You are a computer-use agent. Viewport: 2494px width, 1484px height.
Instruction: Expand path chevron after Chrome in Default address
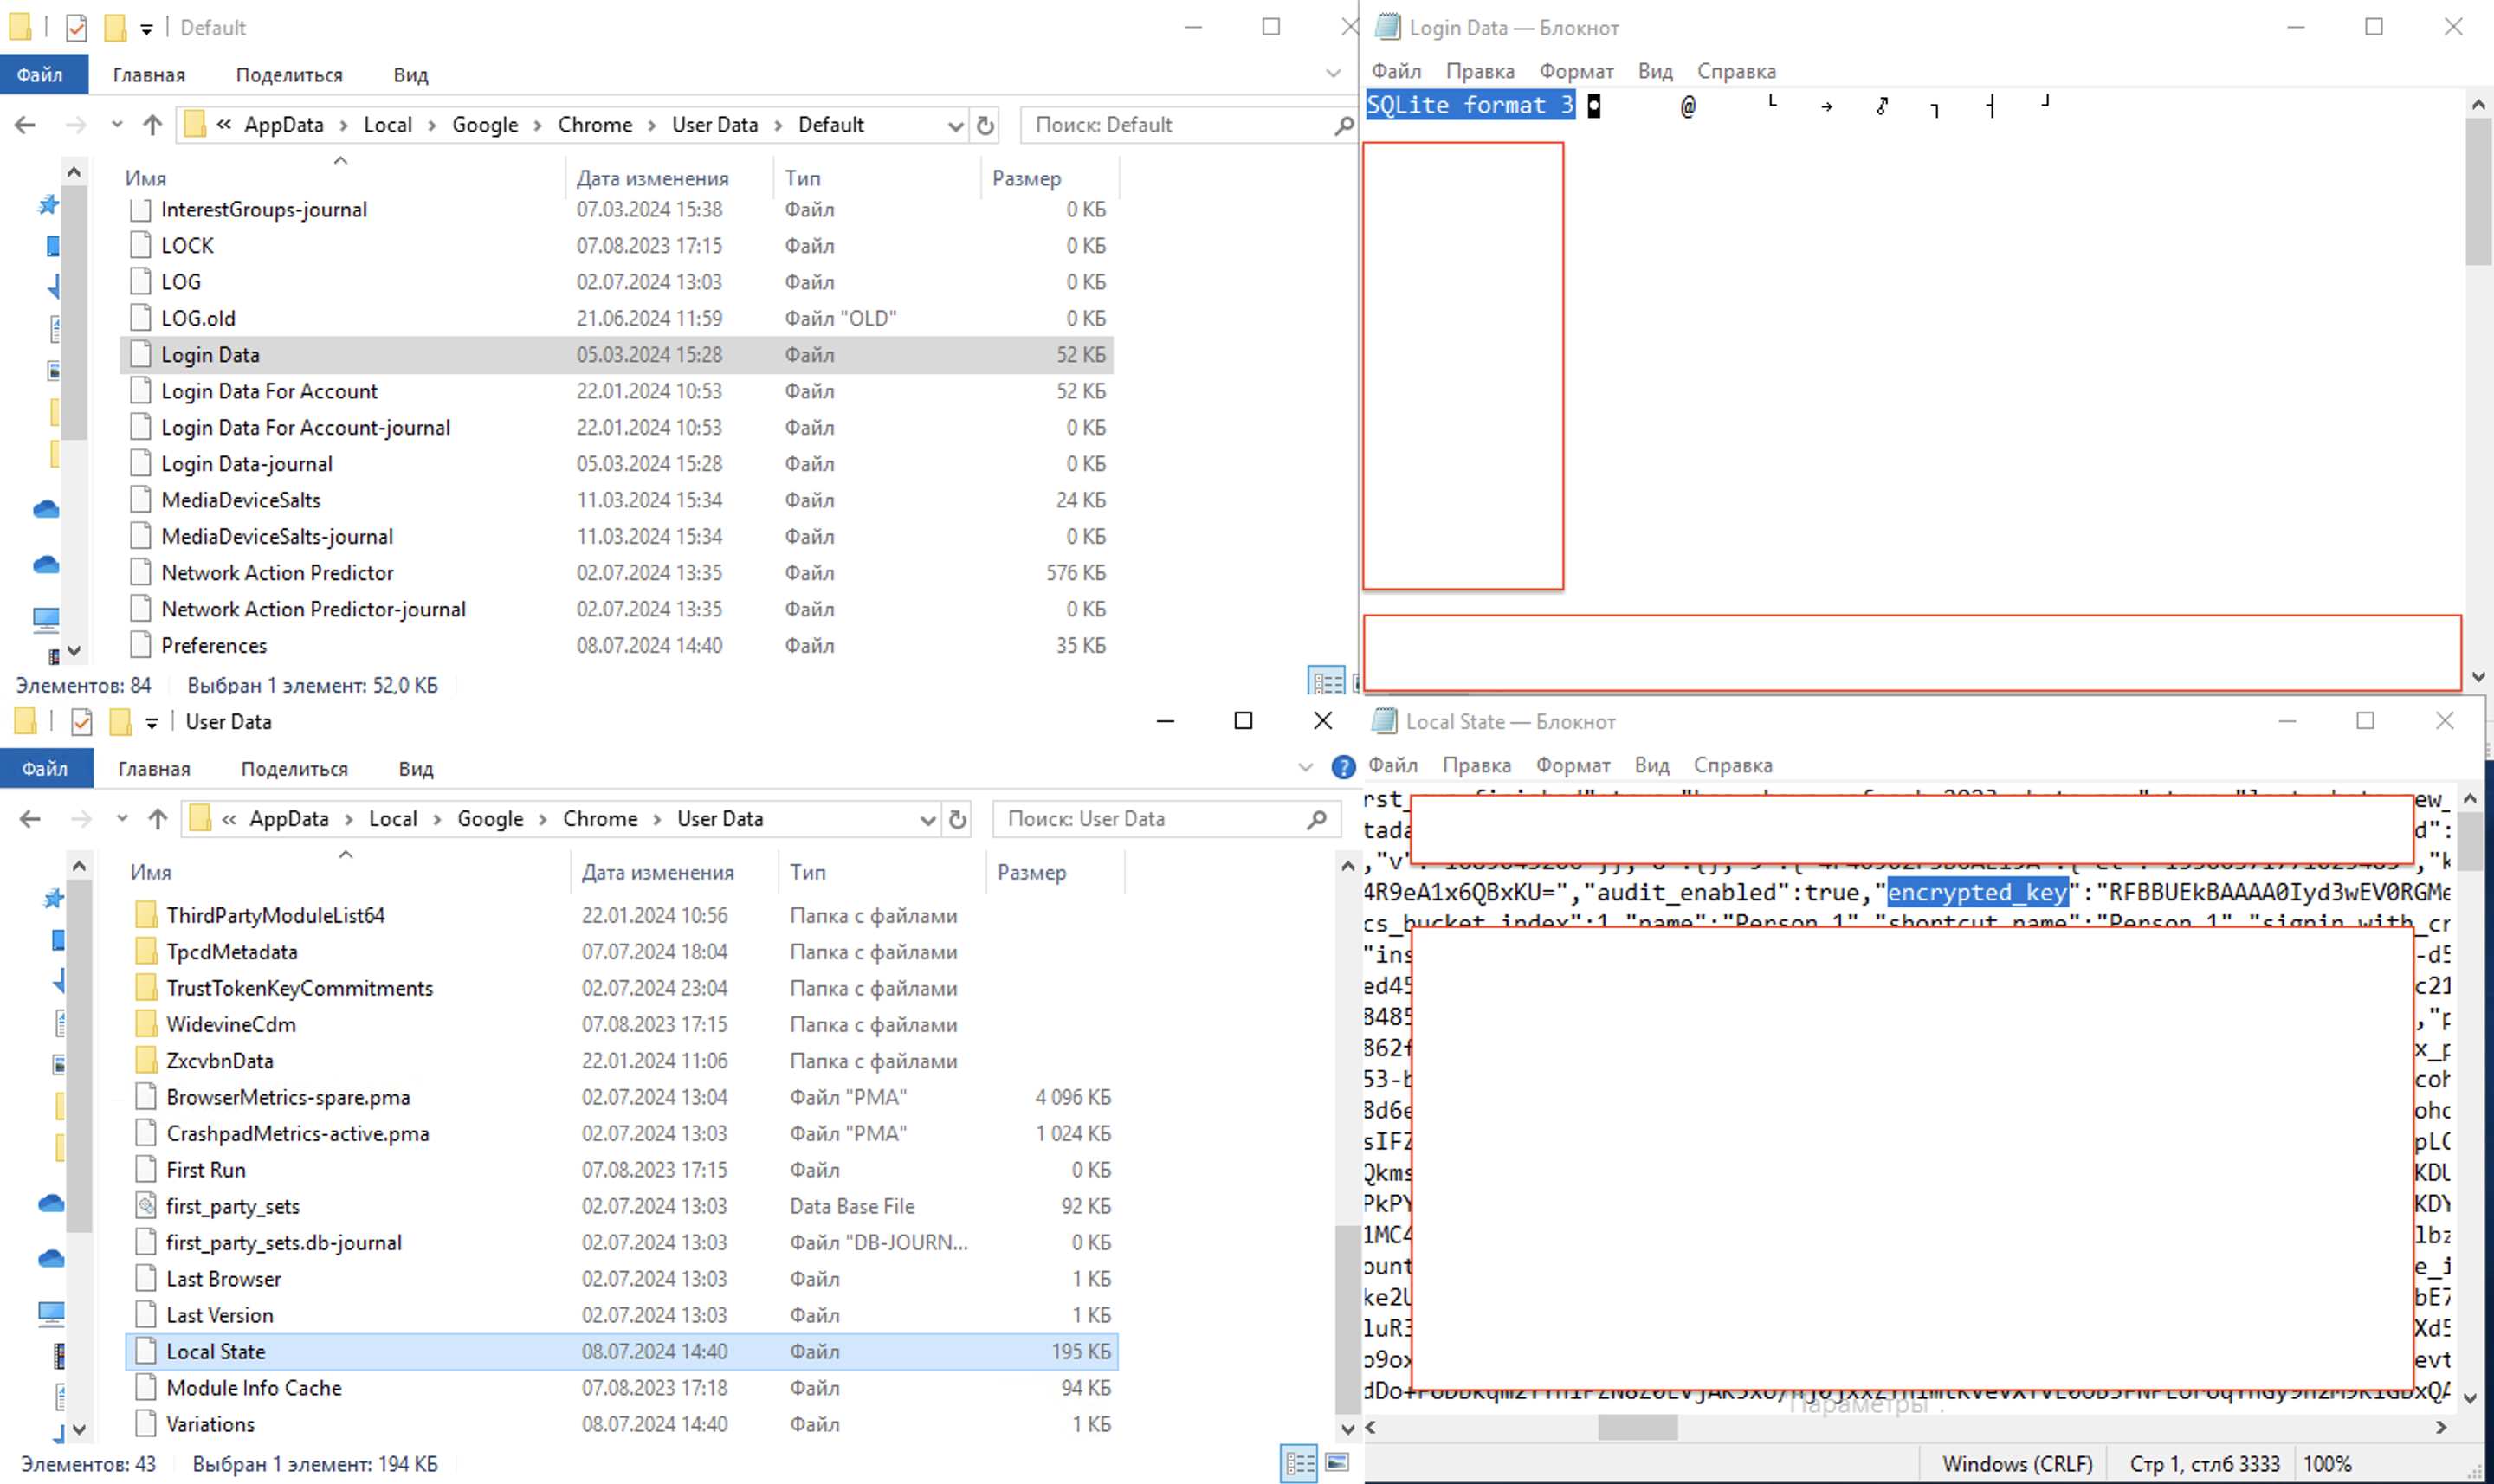tap(652, 125)
